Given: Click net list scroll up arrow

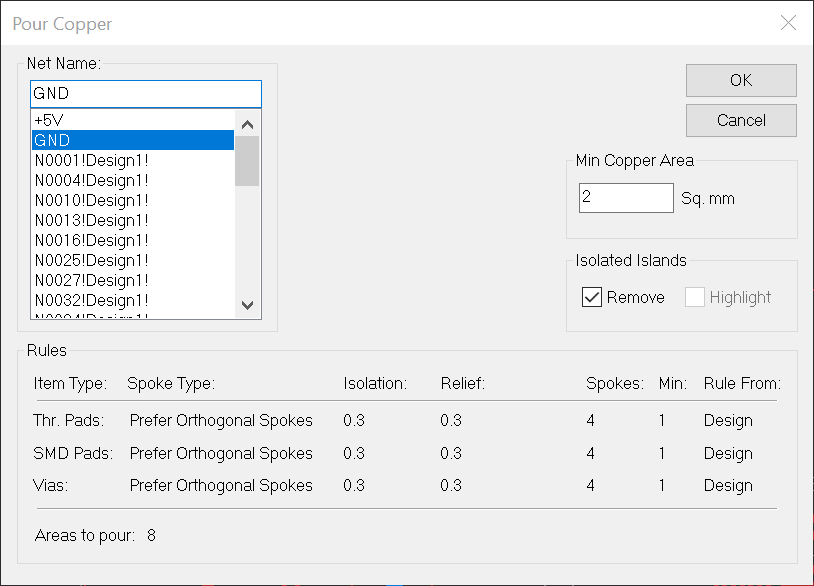Looking at the screenshot, I should point(248,124).
